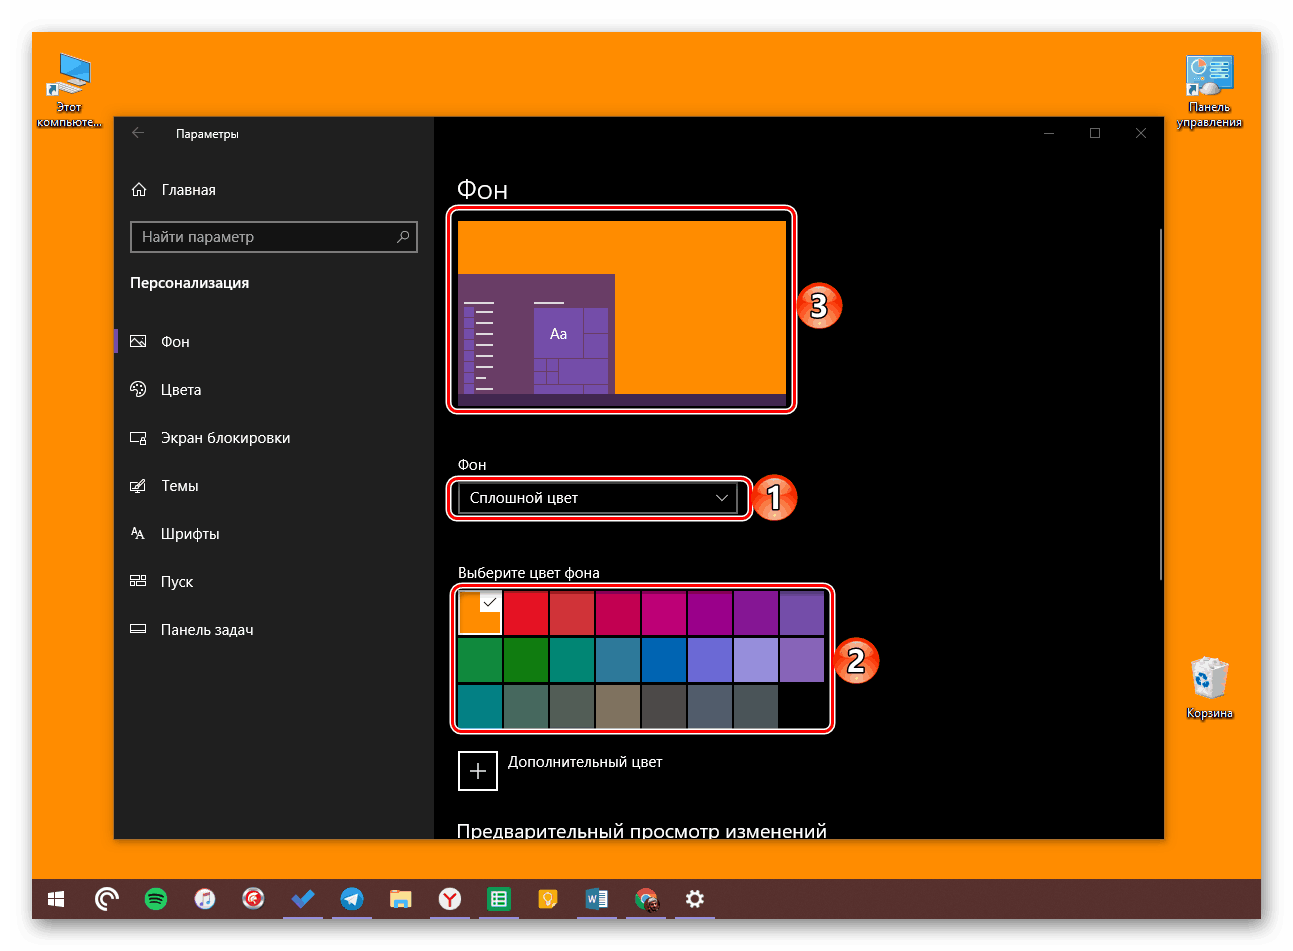Choose the black color swatch
1293x951 pixels.
tap(802, 706)
